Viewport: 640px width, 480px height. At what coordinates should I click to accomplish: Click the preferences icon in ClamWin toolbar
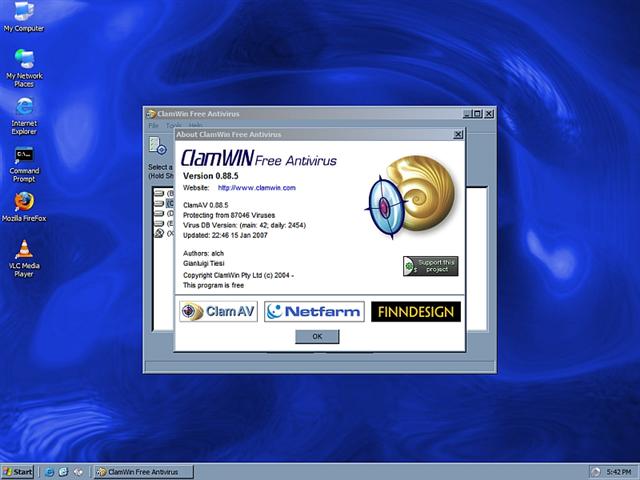click(x=158, y=146)
